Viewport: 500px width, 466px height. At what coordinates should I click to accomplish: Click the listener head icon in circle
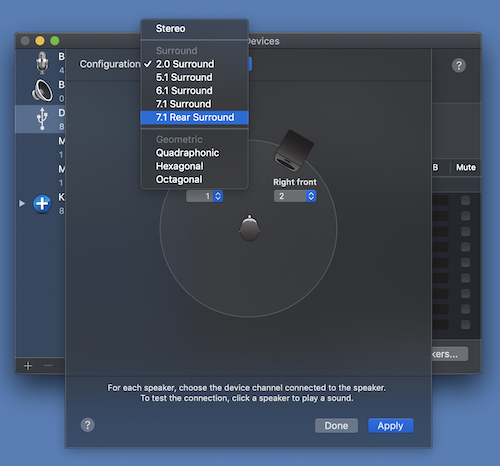click(249, 228)
